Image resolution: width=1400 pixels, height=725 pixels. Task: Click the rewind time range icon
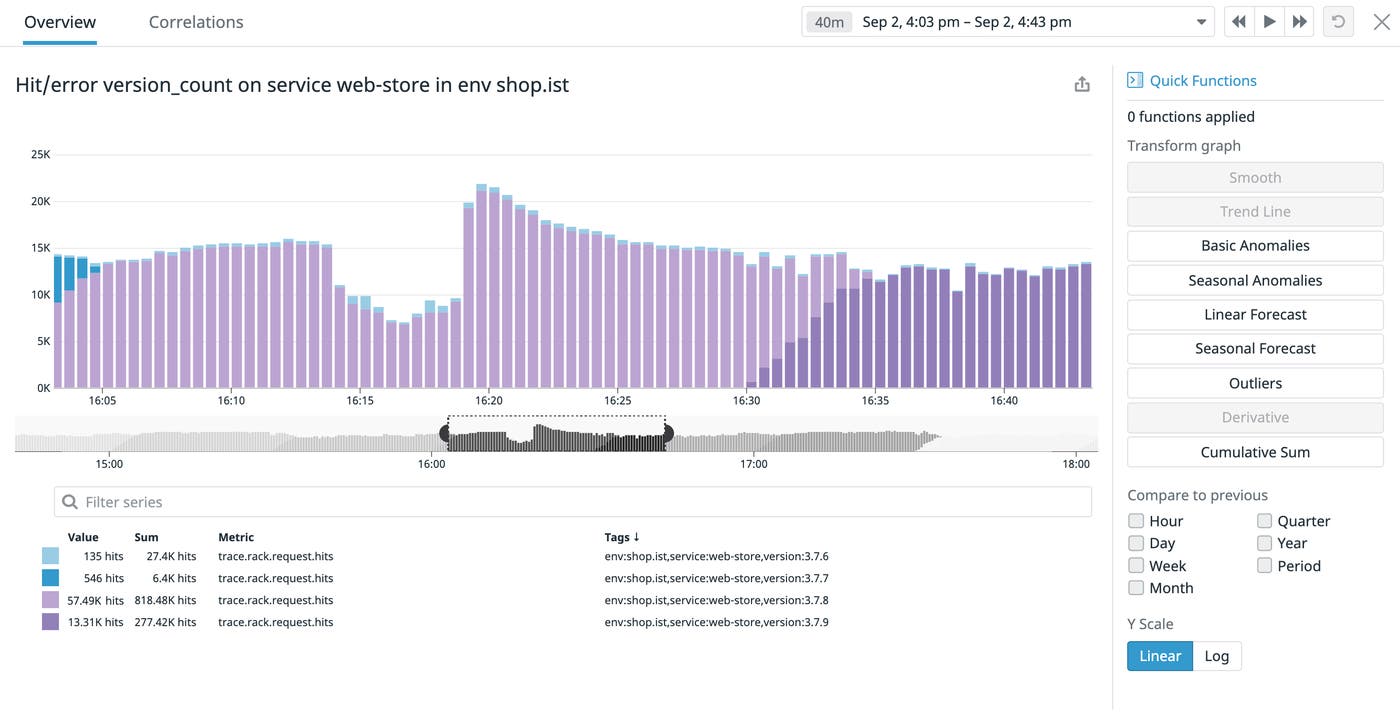1239,22
